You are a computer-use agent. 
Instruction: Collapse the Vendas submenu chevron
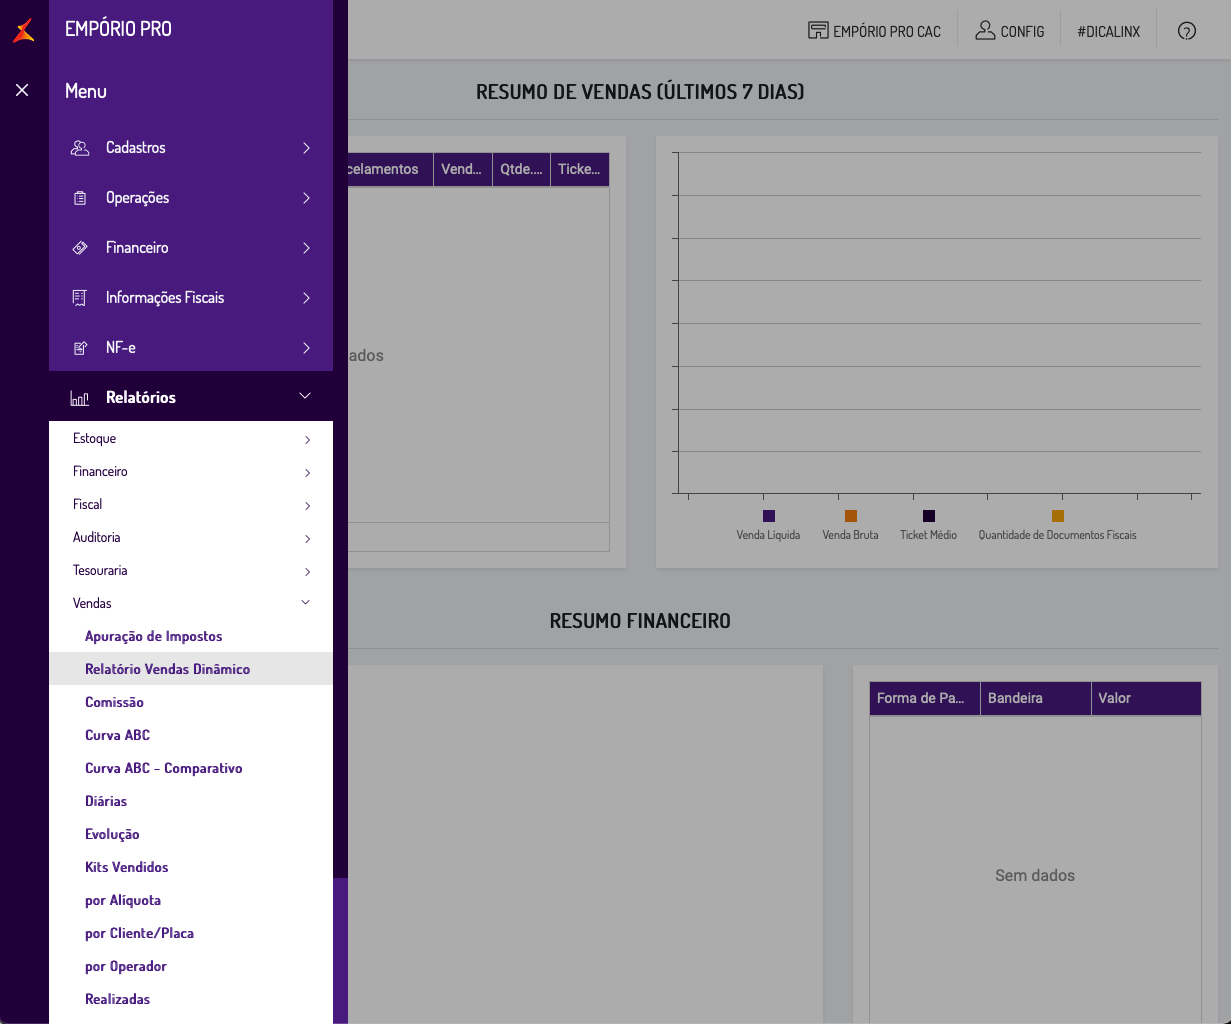coord(306,603)
